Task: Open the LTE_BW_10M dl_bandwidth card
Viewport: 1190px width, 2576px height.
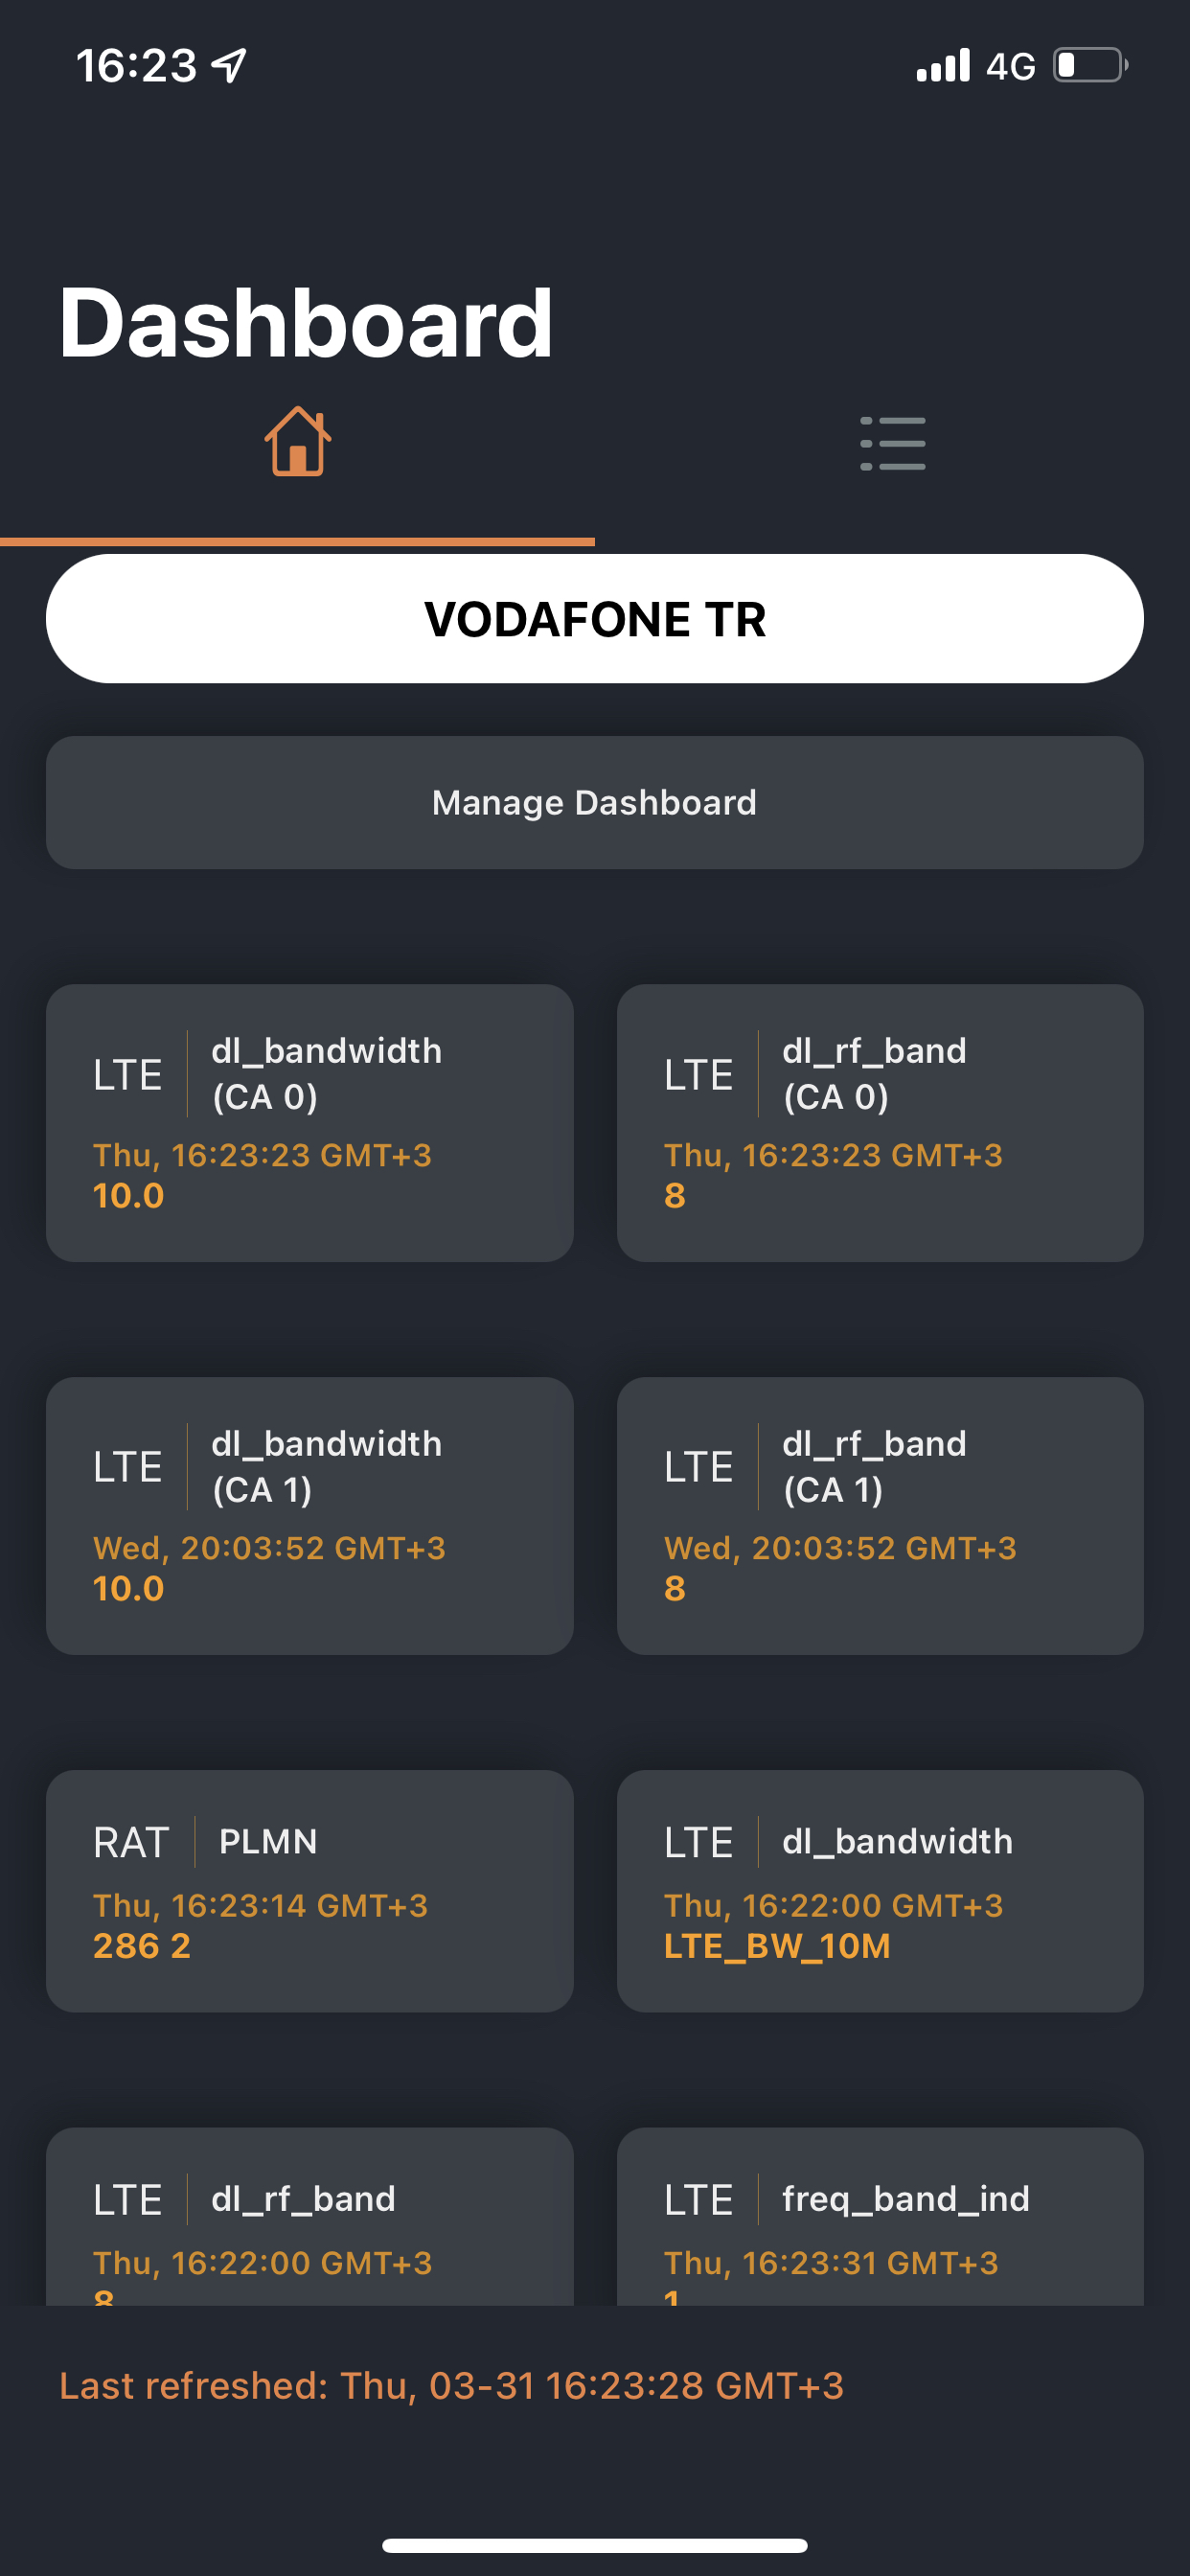Action: 880,1891
